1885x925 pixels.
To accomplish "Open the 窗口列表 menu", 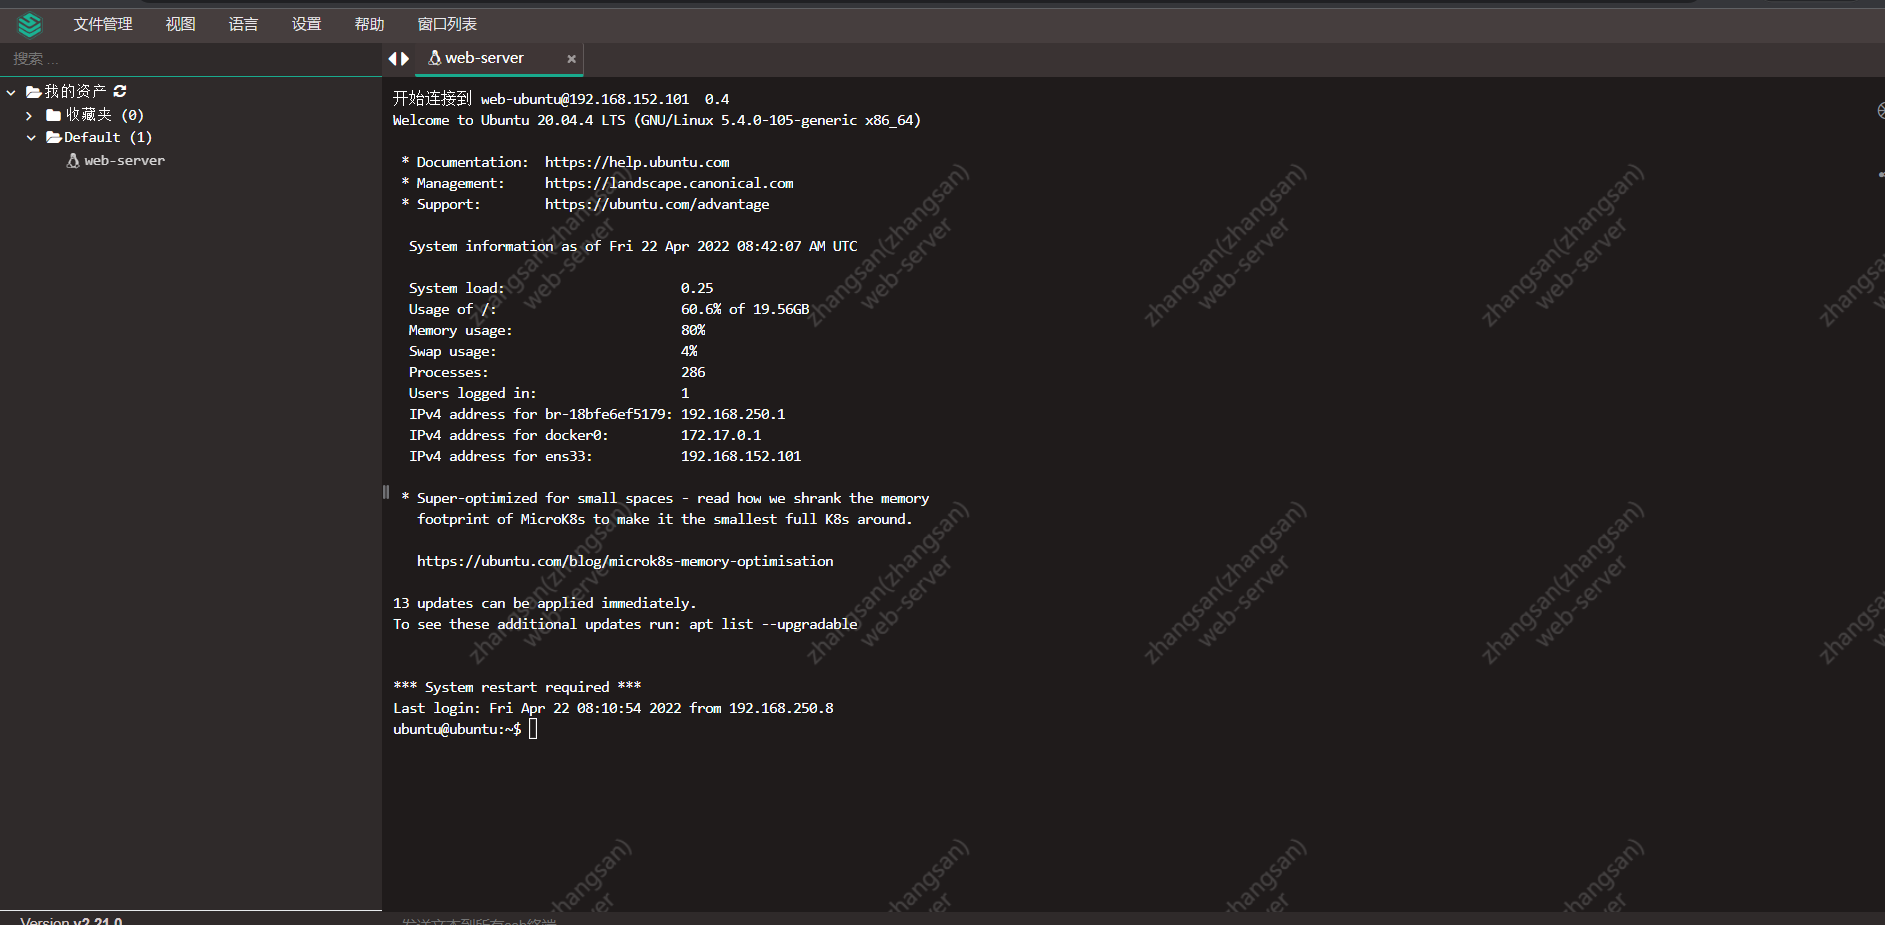I will pos(447,24).
